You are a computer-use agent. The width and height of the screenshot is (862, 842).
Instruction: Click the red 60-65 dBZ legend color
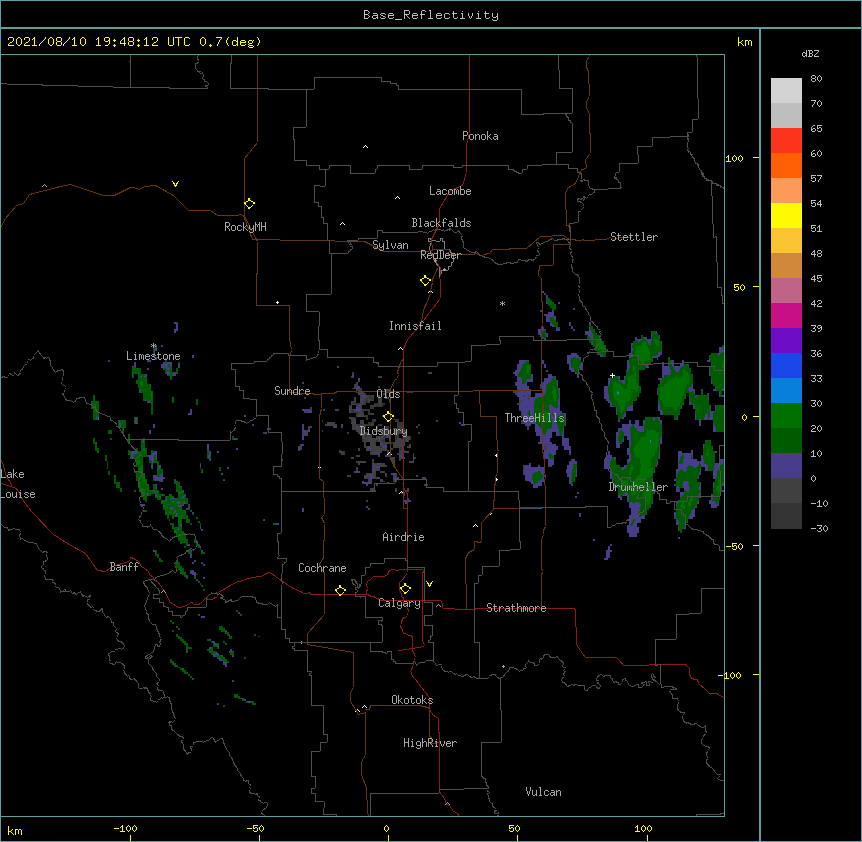coord(786,140)
